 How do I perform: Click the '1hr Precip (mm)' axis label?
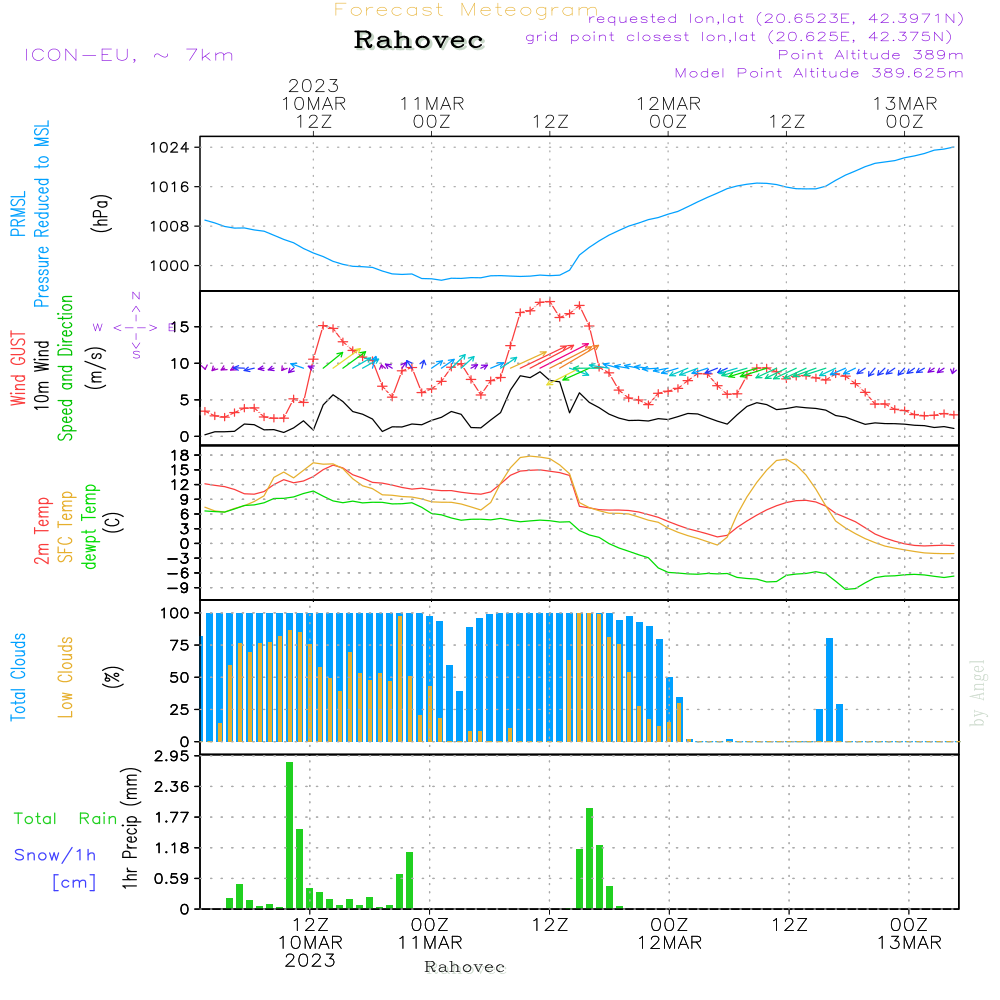[130, 828]
